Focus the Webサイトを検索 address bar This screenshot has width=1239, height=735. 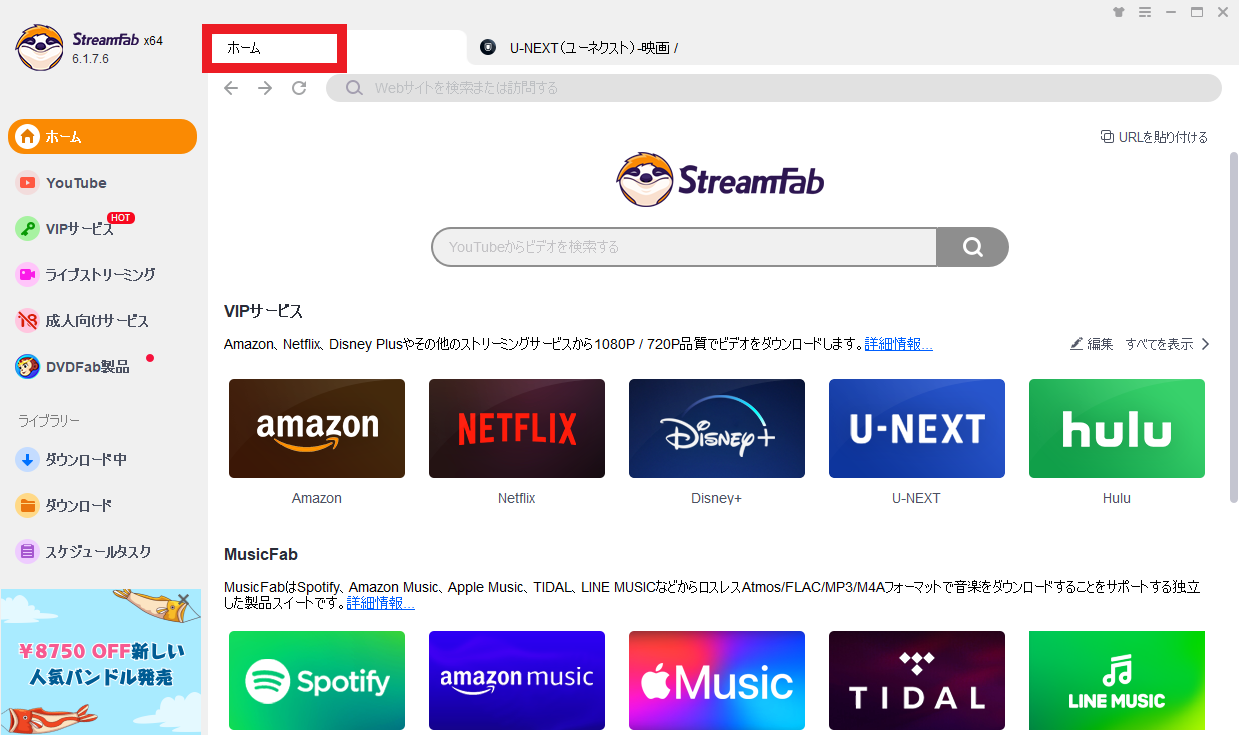[x=774, y=88]
